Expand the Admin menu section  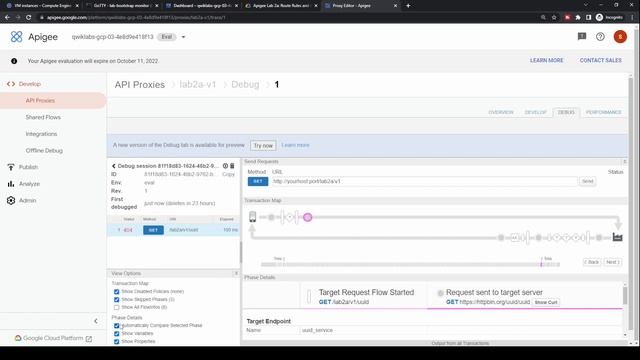pyautogui.click(x=27, y=200)
